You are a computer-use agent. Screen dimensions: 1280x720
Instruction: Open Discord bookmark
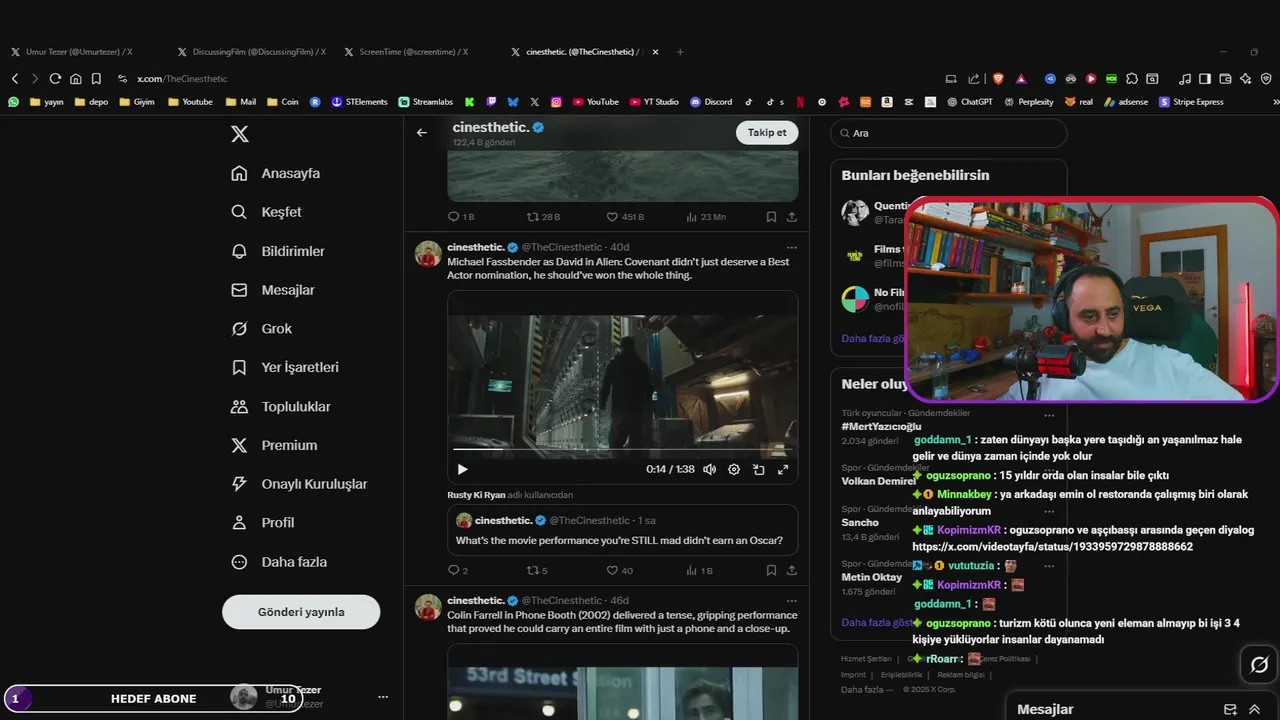point(710,102)
